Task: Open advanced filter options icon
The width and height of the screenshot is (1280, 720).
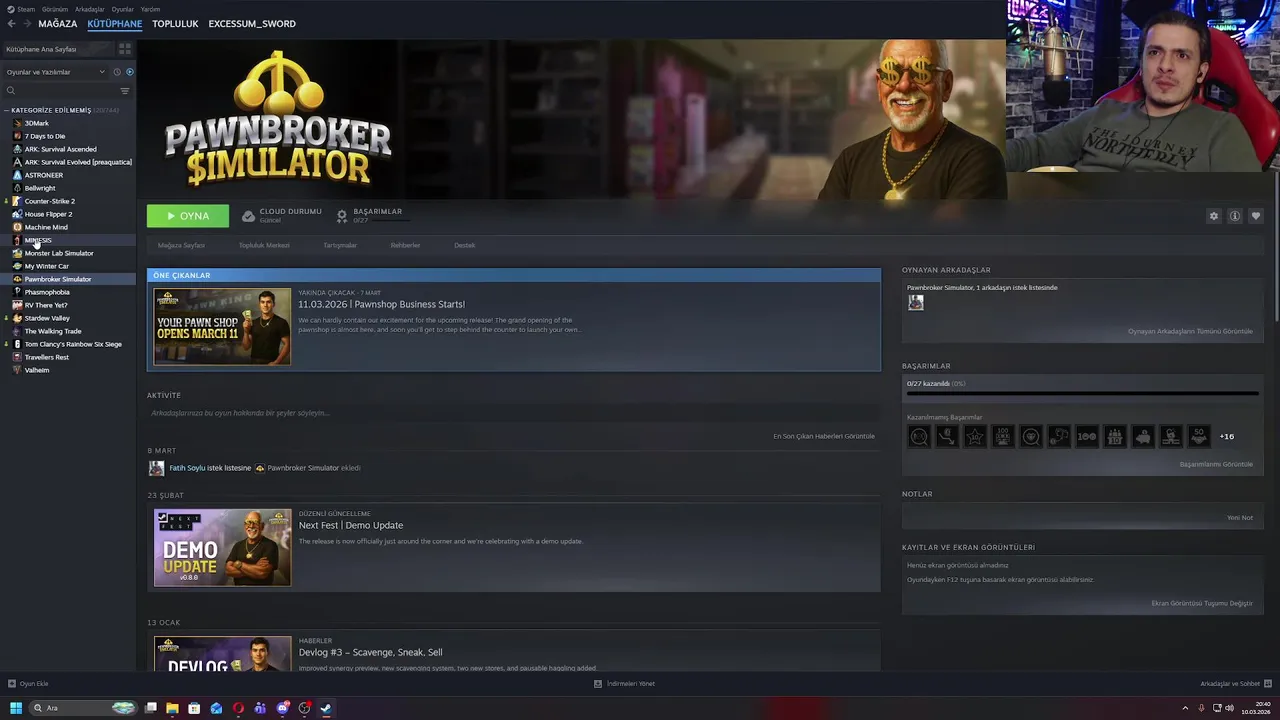Action: [x=125, y=90]
